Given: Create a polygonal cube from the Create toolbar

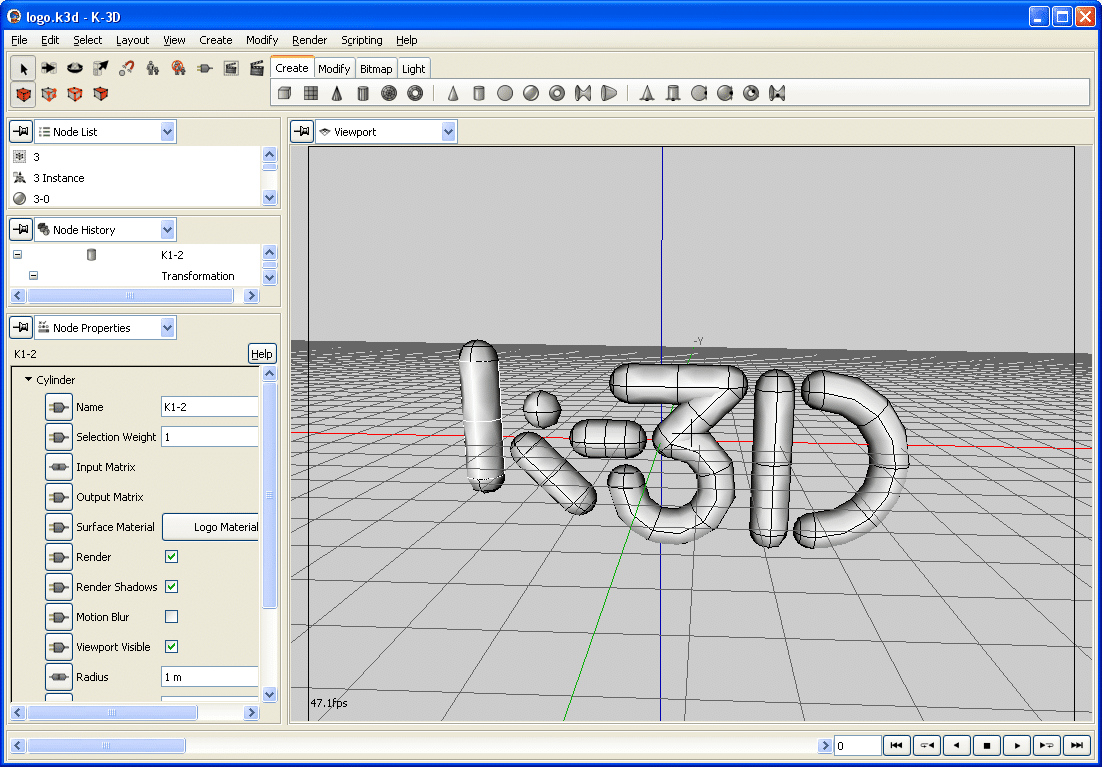Looking at the screenshot, I should click(x=285, y=93).
